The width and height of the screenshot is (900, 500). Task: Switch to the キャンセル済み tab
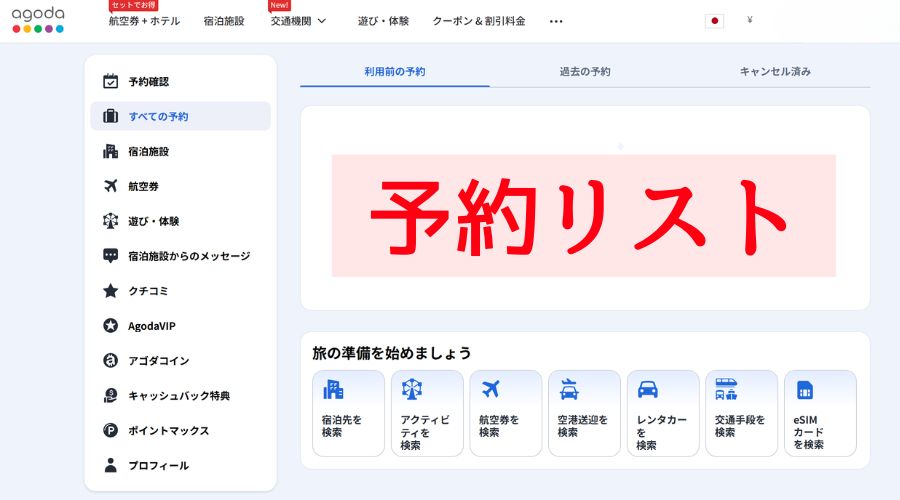coord(775,72)
